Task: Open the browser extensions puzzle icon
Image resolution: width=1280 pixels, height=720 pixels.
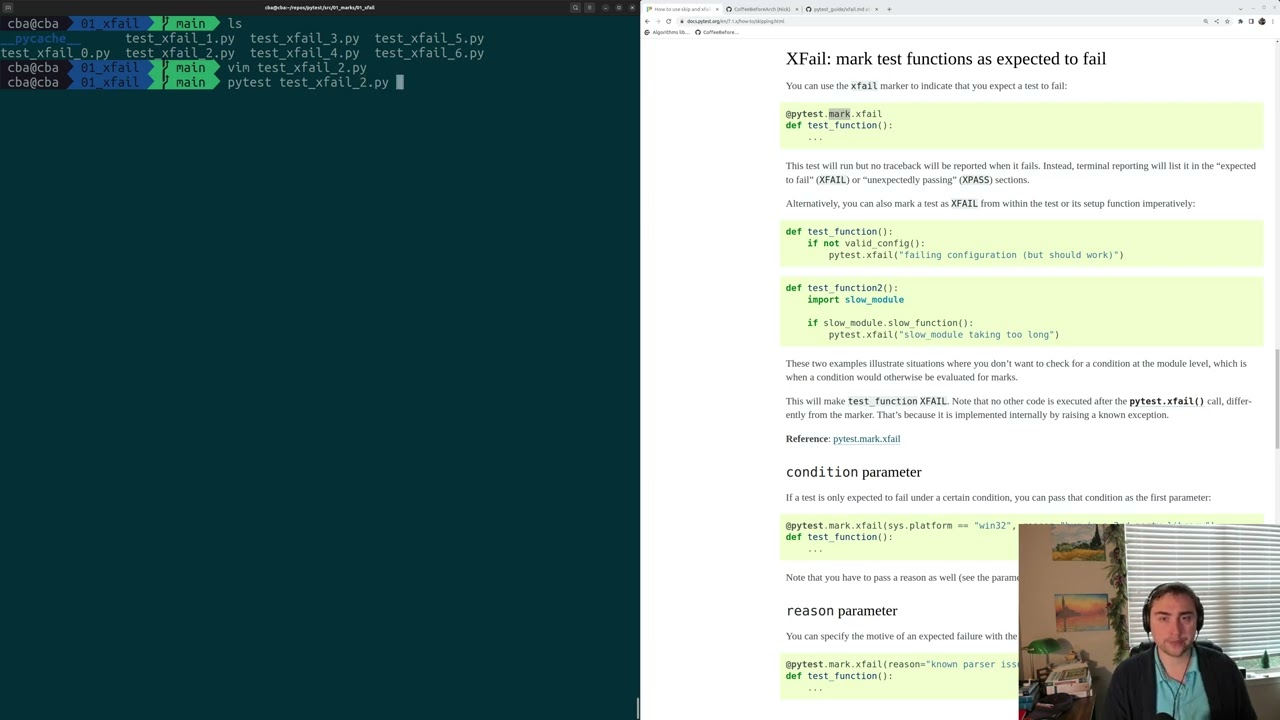Action: coord(1240,21)
